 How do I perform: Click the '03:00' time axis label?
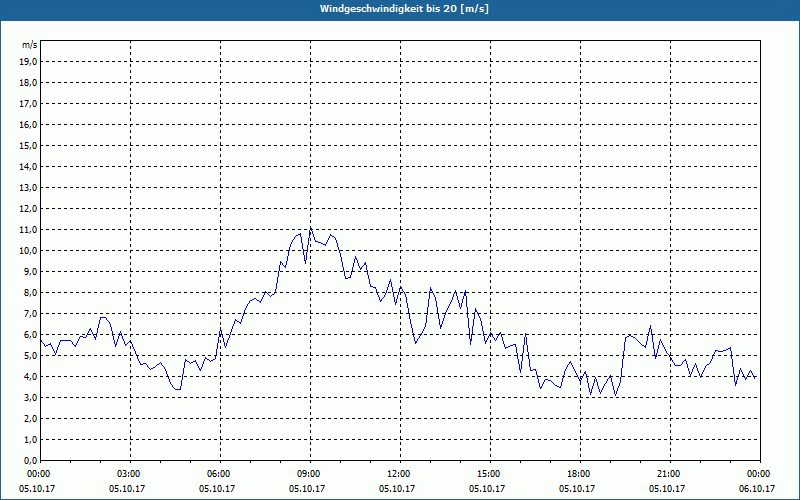tap(131, 474)
